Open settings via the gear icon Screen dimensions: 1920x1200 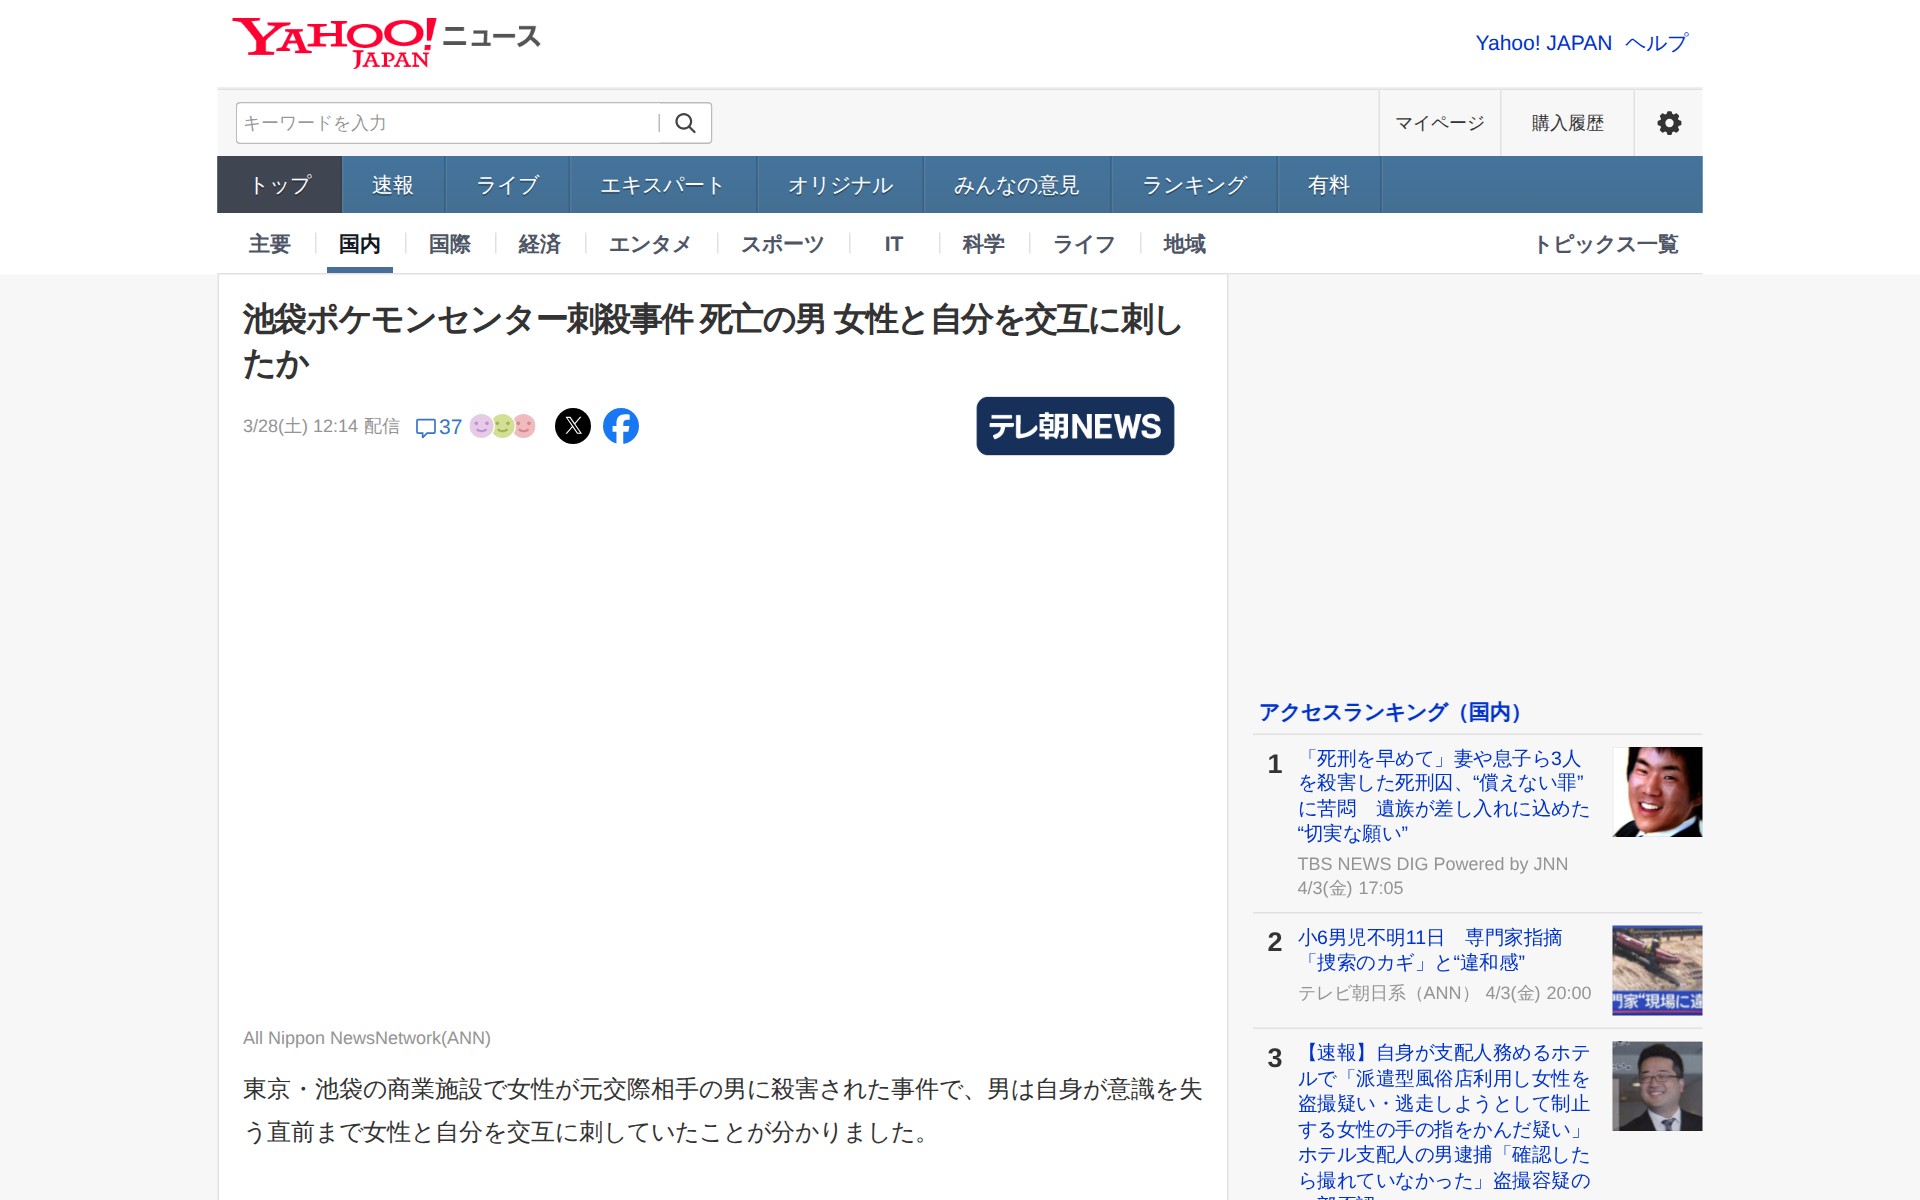[x=1668, y=123]
